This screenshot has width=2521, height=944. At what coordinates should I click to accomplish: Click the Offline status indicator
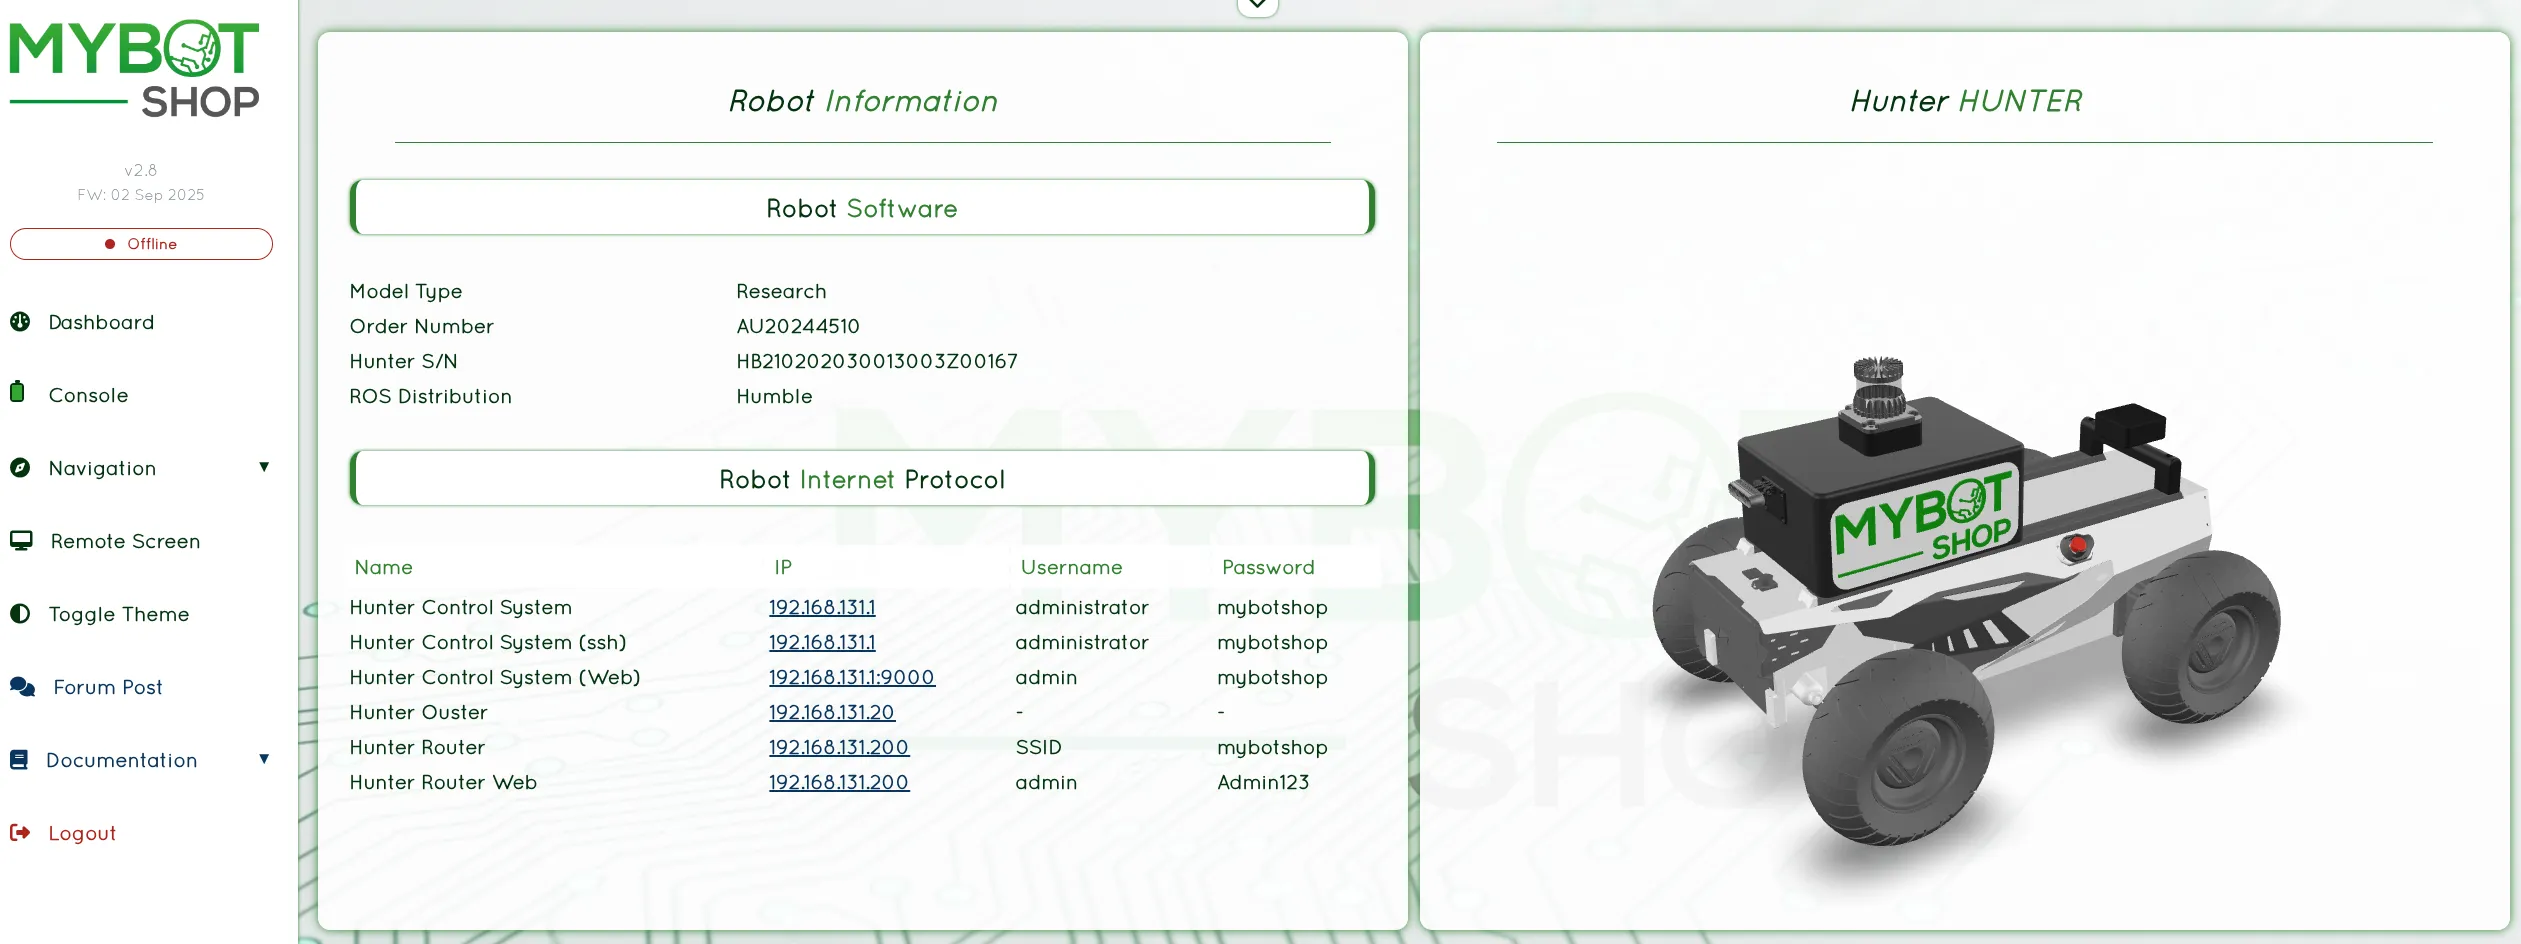pos(141,244)
